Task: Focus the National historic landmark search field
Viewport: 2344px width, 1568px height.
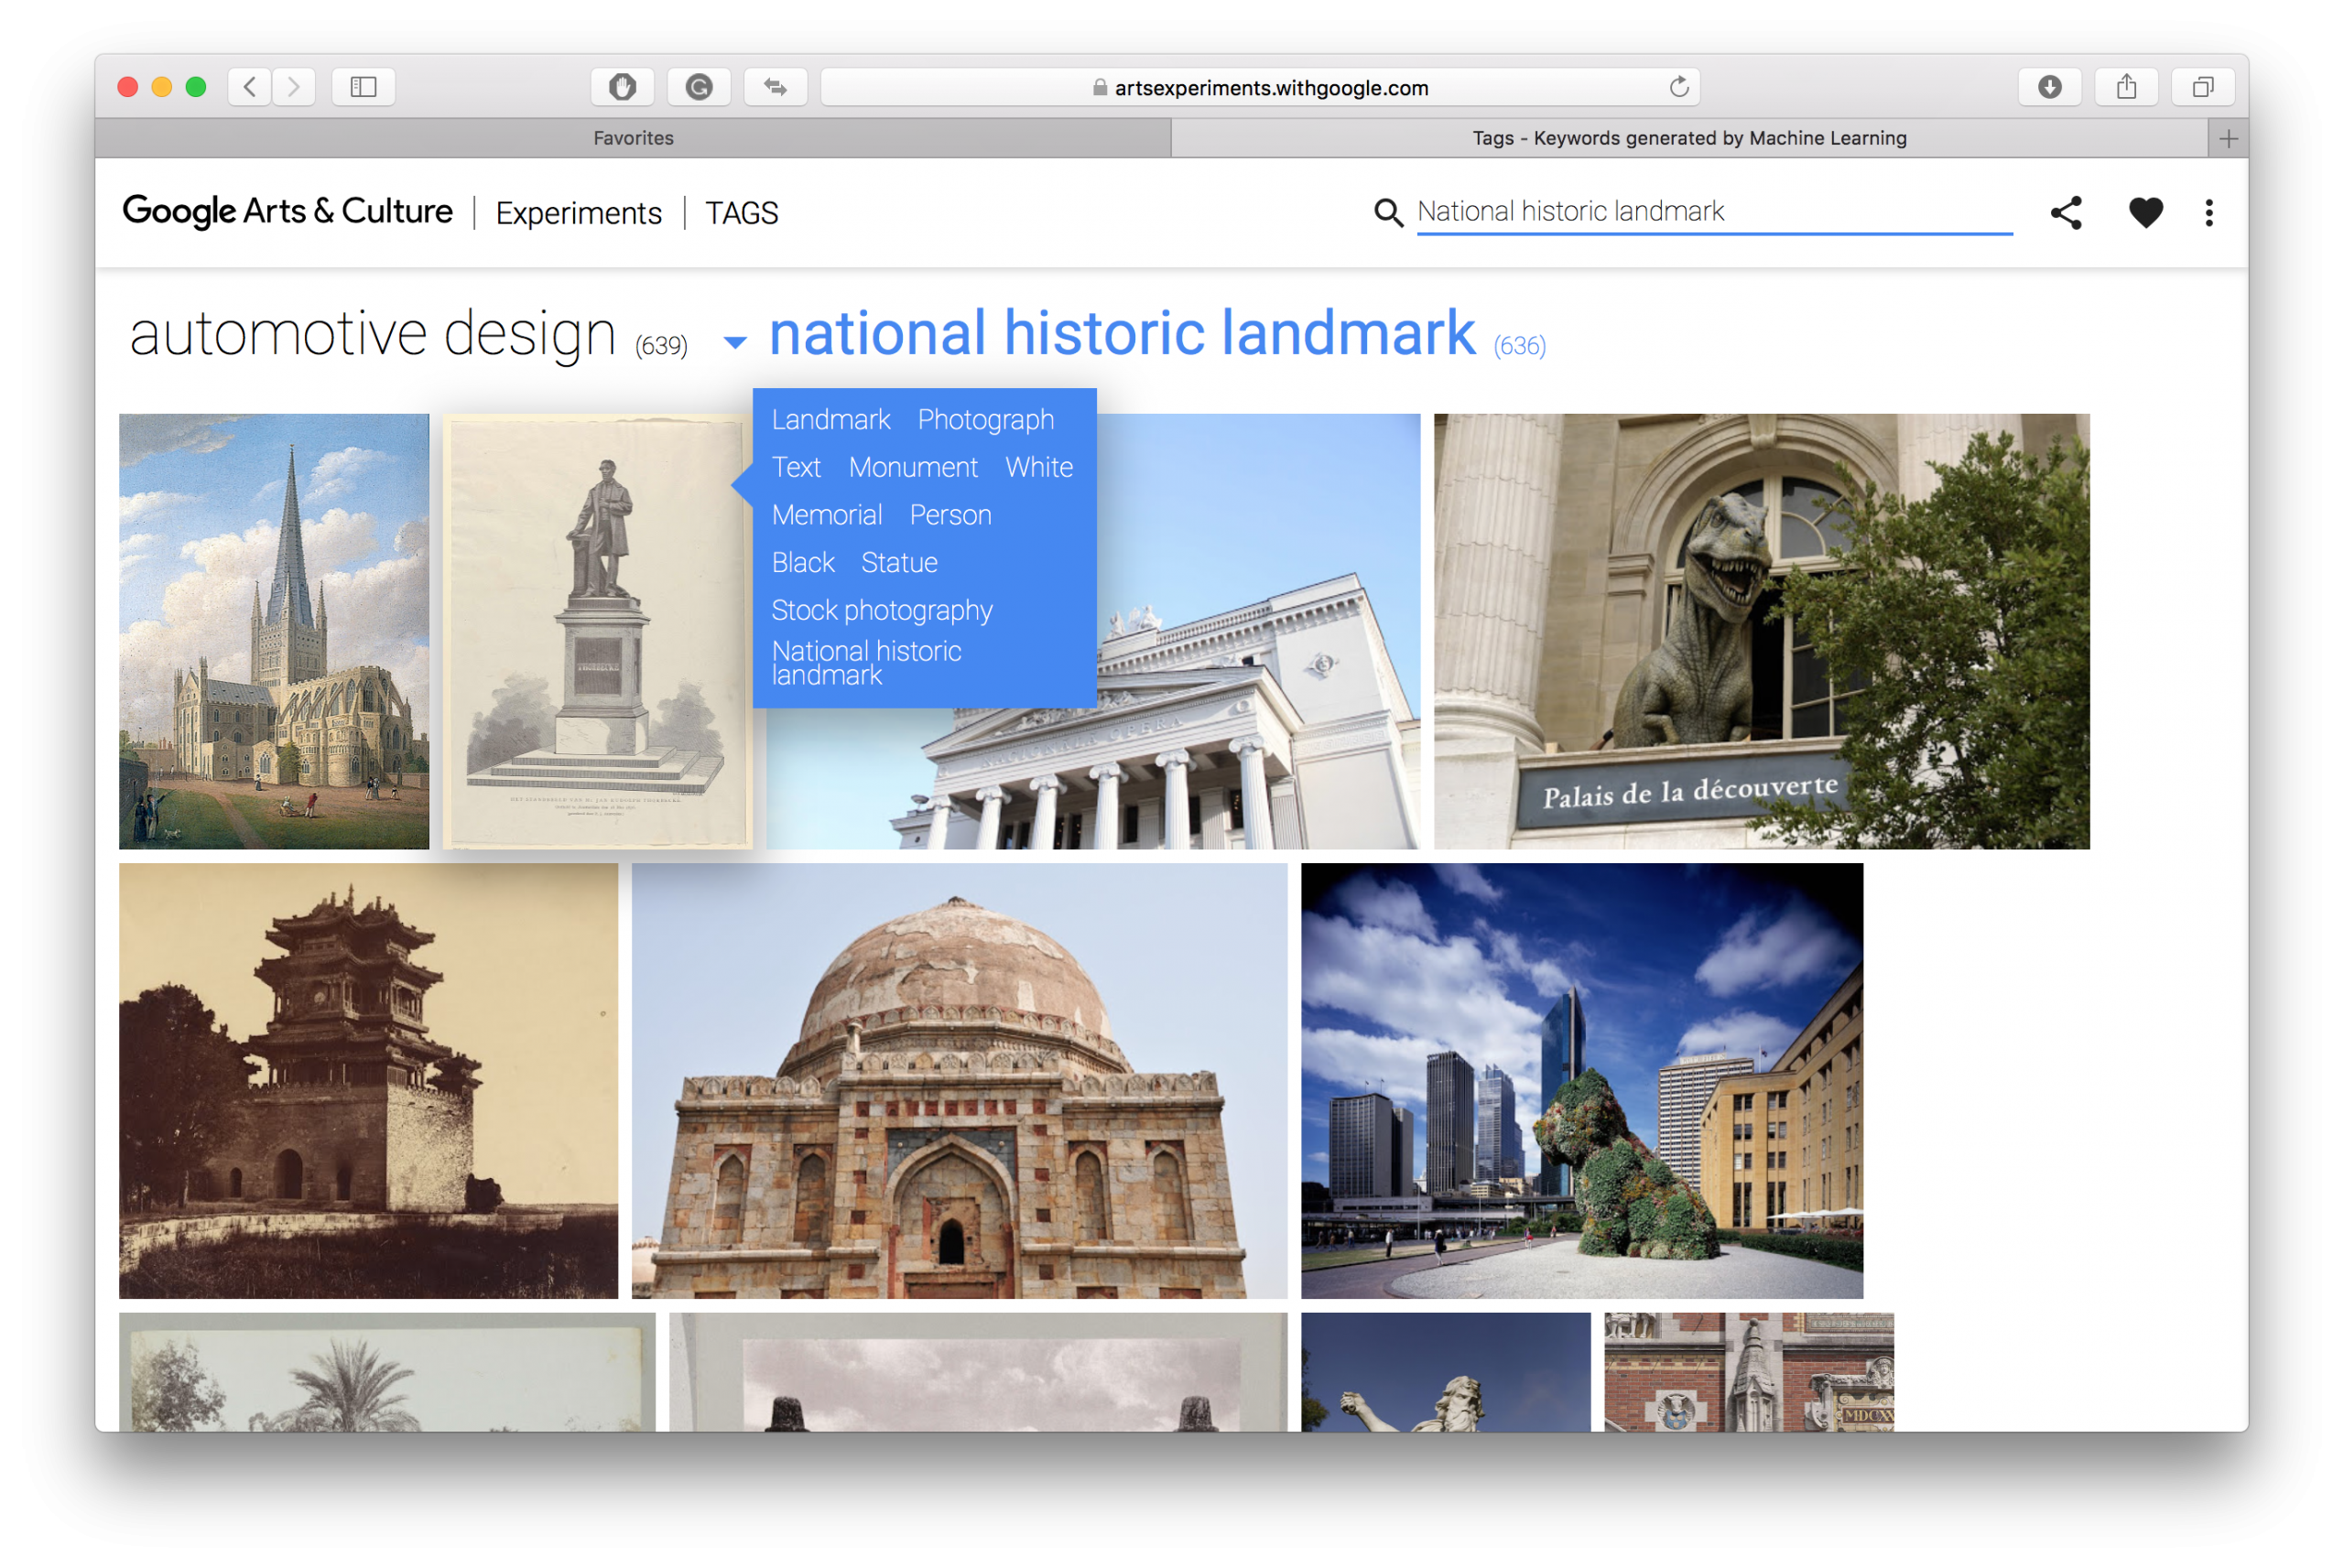Action: click(x=1712, y=212)
